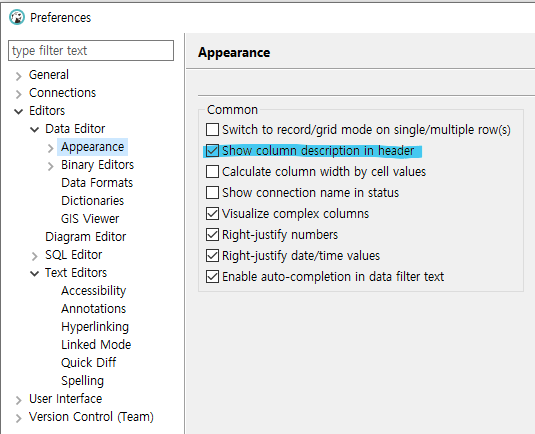
Task: Expand the SQL Editor node
Action: [x=34, y=256]
